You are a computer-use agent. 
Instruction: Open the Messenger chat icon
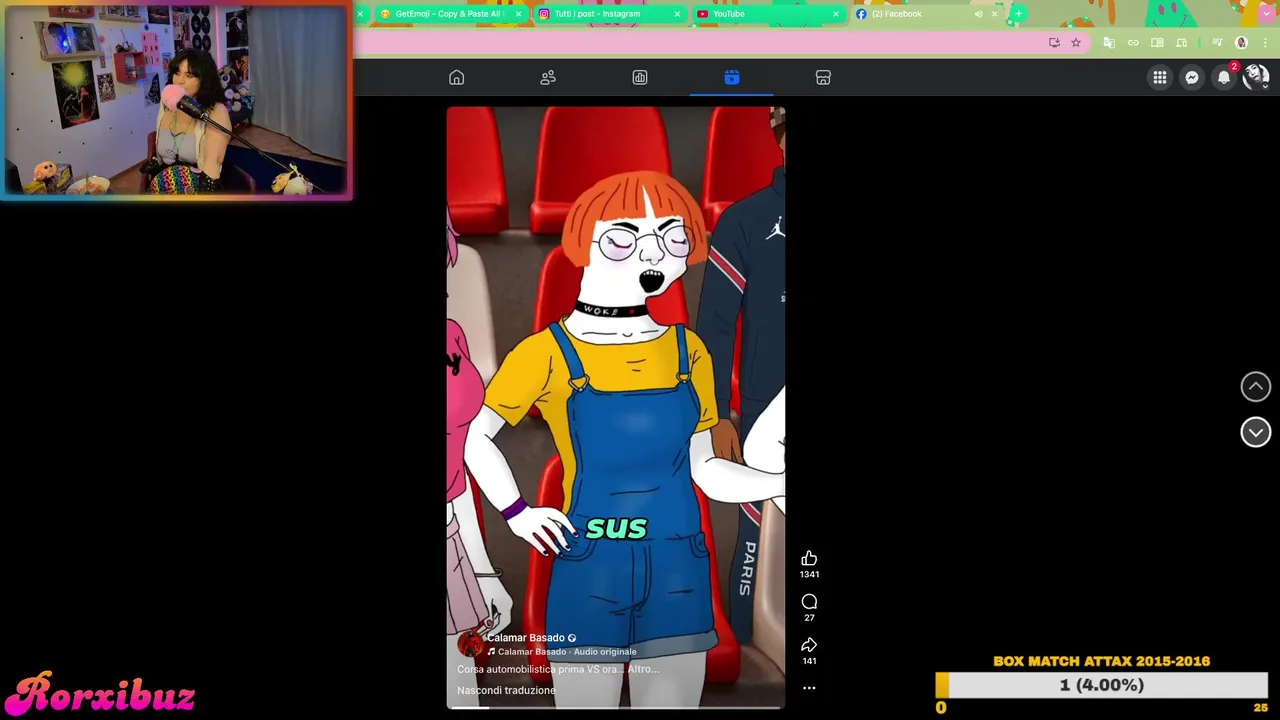[1192, 78]
